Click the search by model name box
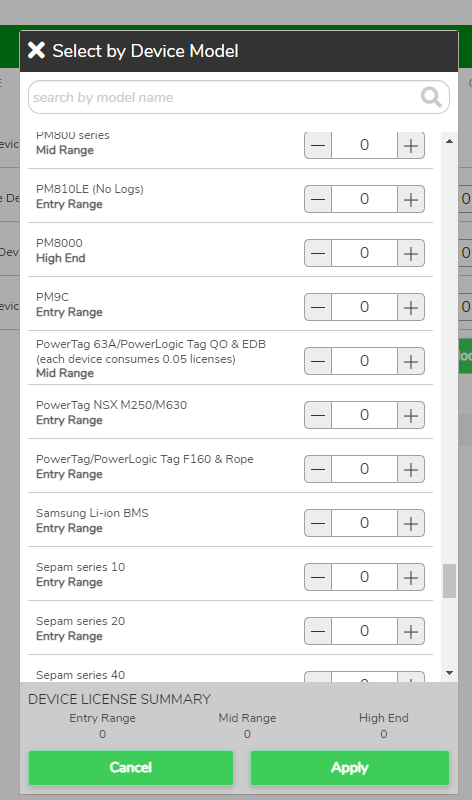The height and width of the screenshot is (800, 472). pyautogui.click(x=239, y=97)
